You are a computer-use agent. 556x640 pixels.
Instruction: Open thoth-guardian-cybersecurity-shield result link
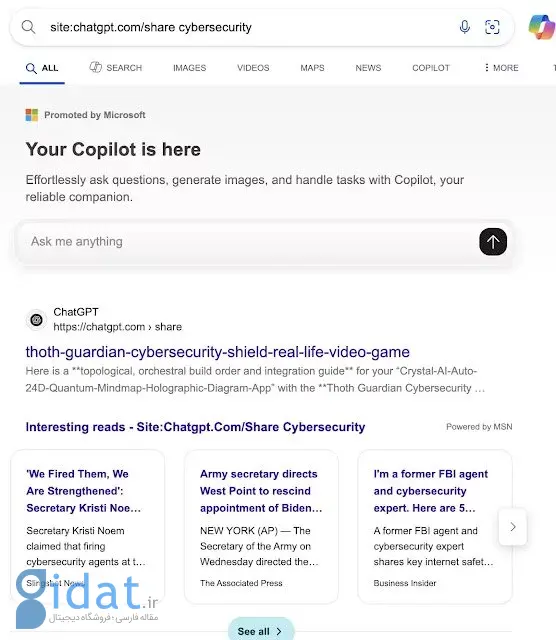tap(218, 352)
